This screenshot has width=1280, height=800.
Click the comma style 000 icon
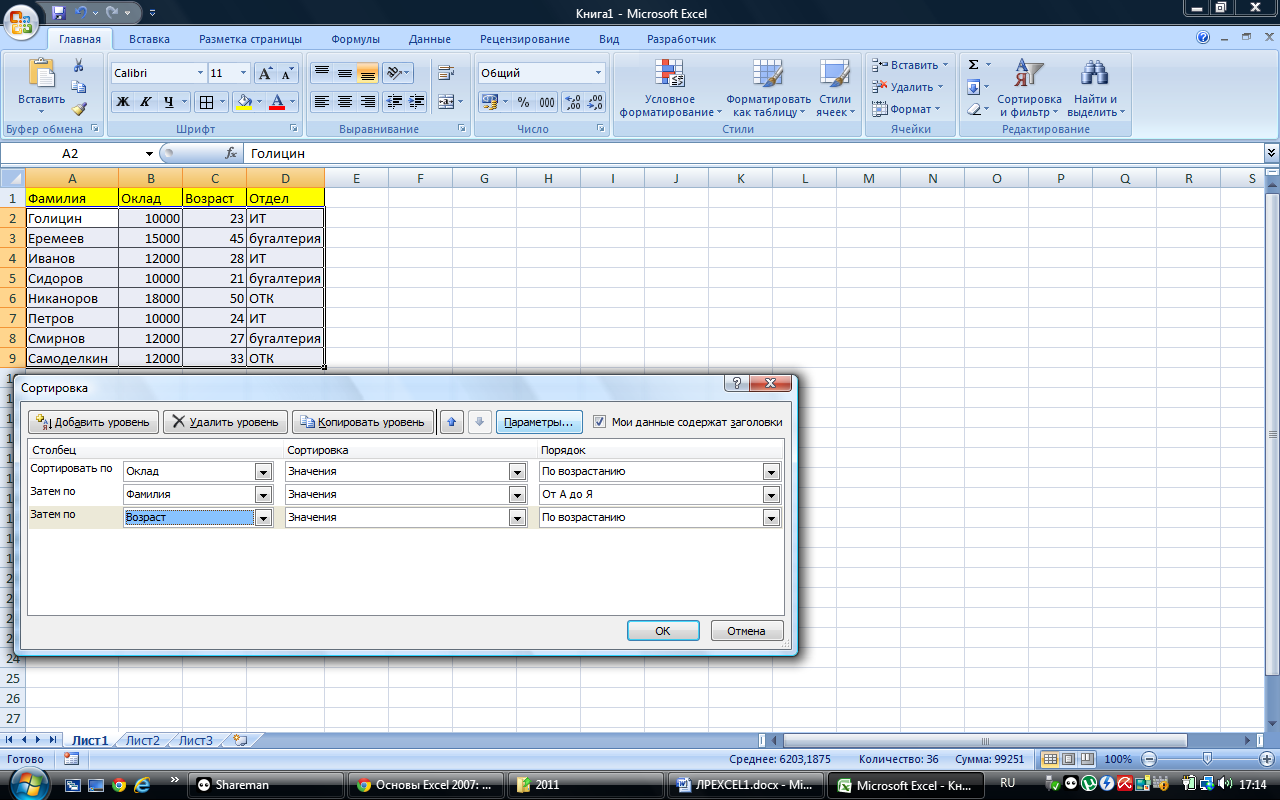(547, 101)
